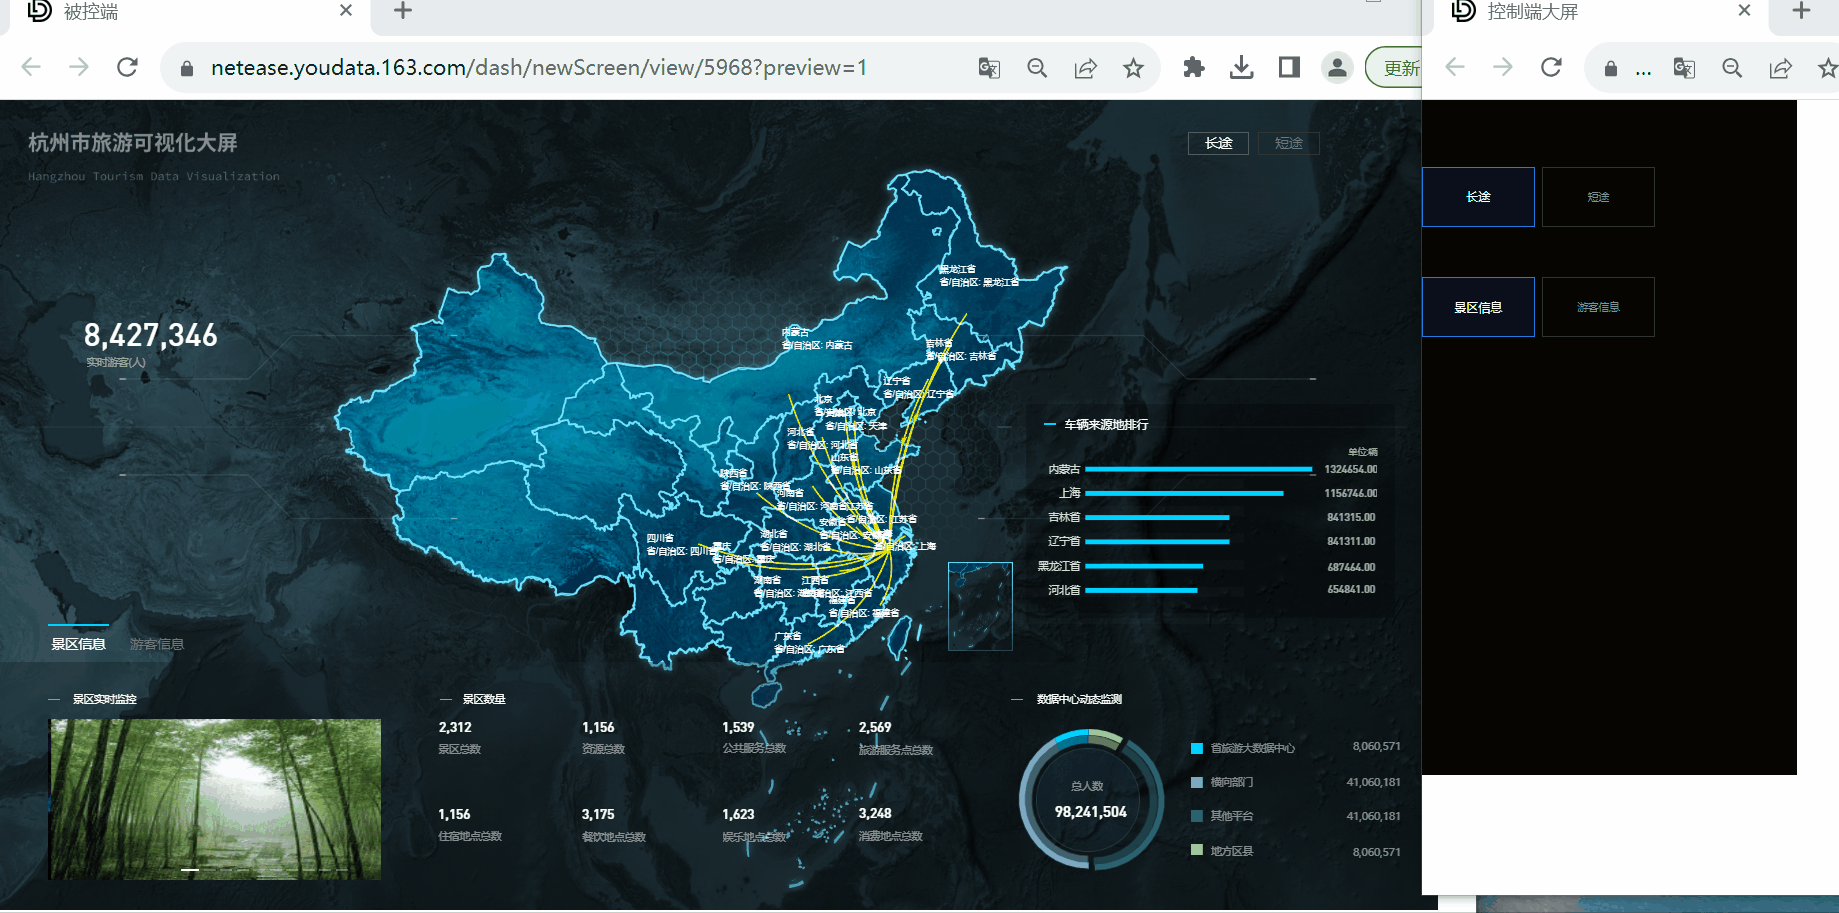Click the share icon in 被控端 address bar

tap(1085, 68)
